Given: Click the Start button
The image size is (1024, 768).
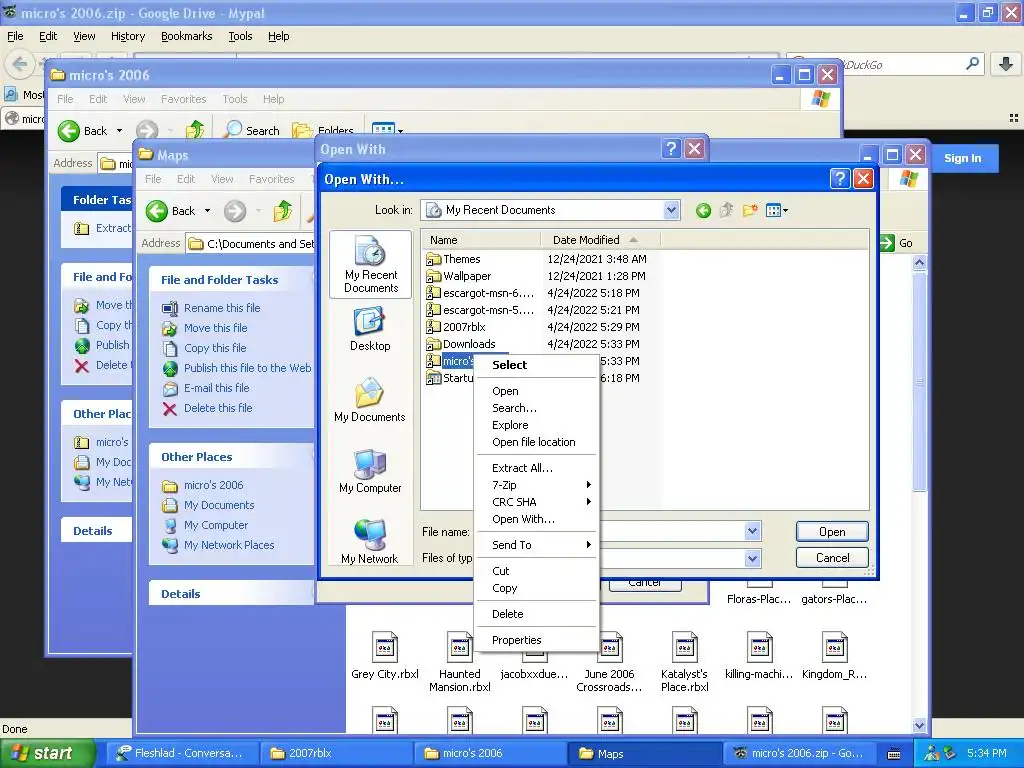Looking at the screenshot, I should point(46,753).
